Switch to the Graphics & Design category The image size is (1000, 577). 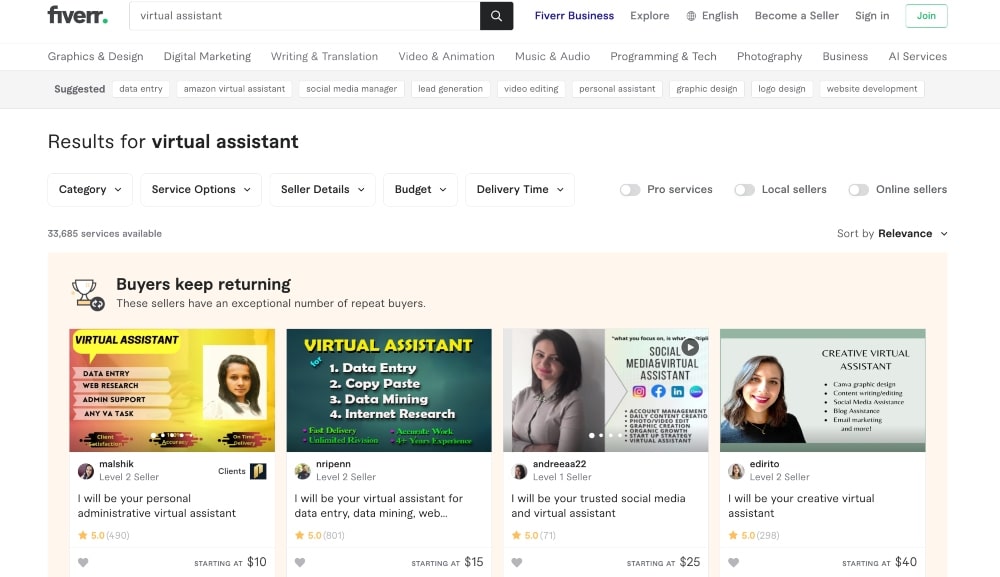pos(95,56)
